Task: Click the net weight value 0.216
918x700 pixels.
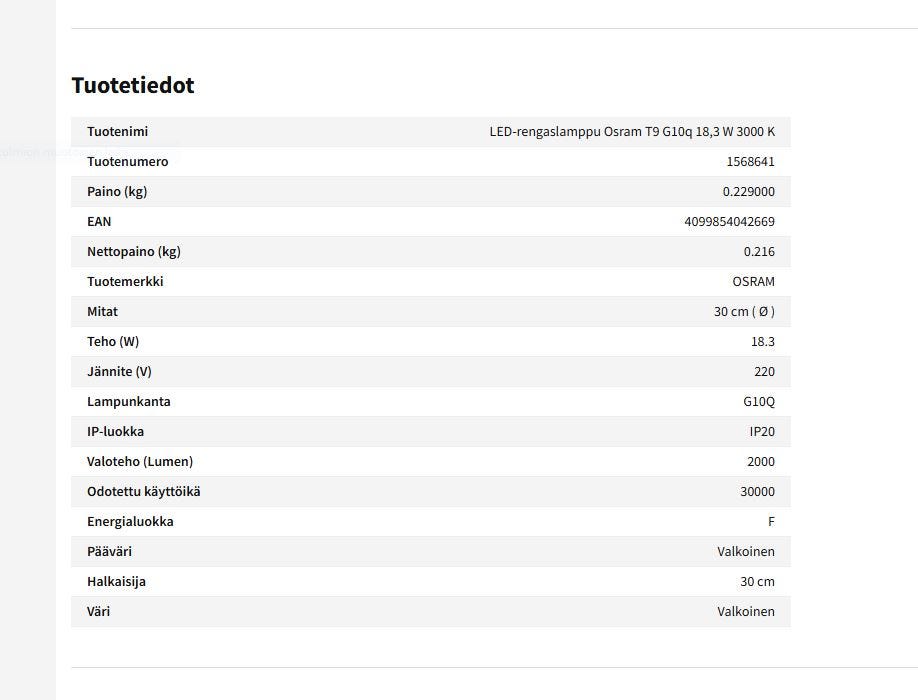Action: click(x=759, y=252)
